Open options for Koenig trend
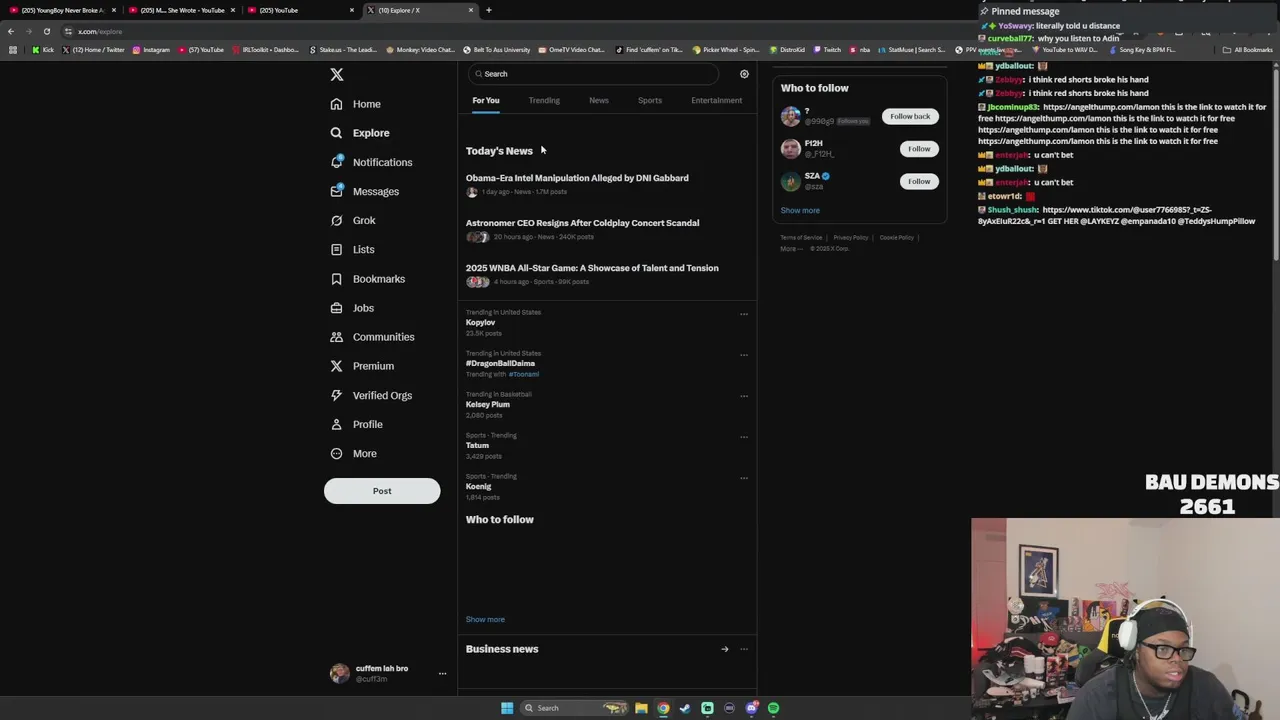Image resolution: width=1280 pixels, height=720 pixels. 744,478
